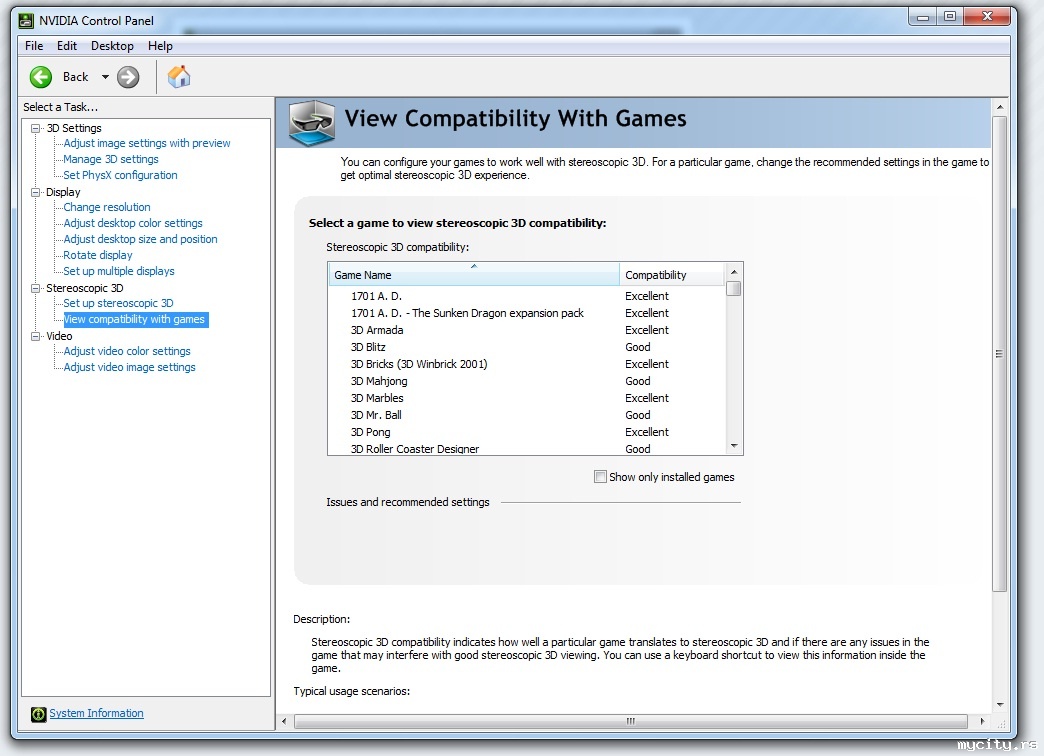Click main page vertical scrollbar thumb
Viewport: 1044px width, 756px height.
coord(999,354)
